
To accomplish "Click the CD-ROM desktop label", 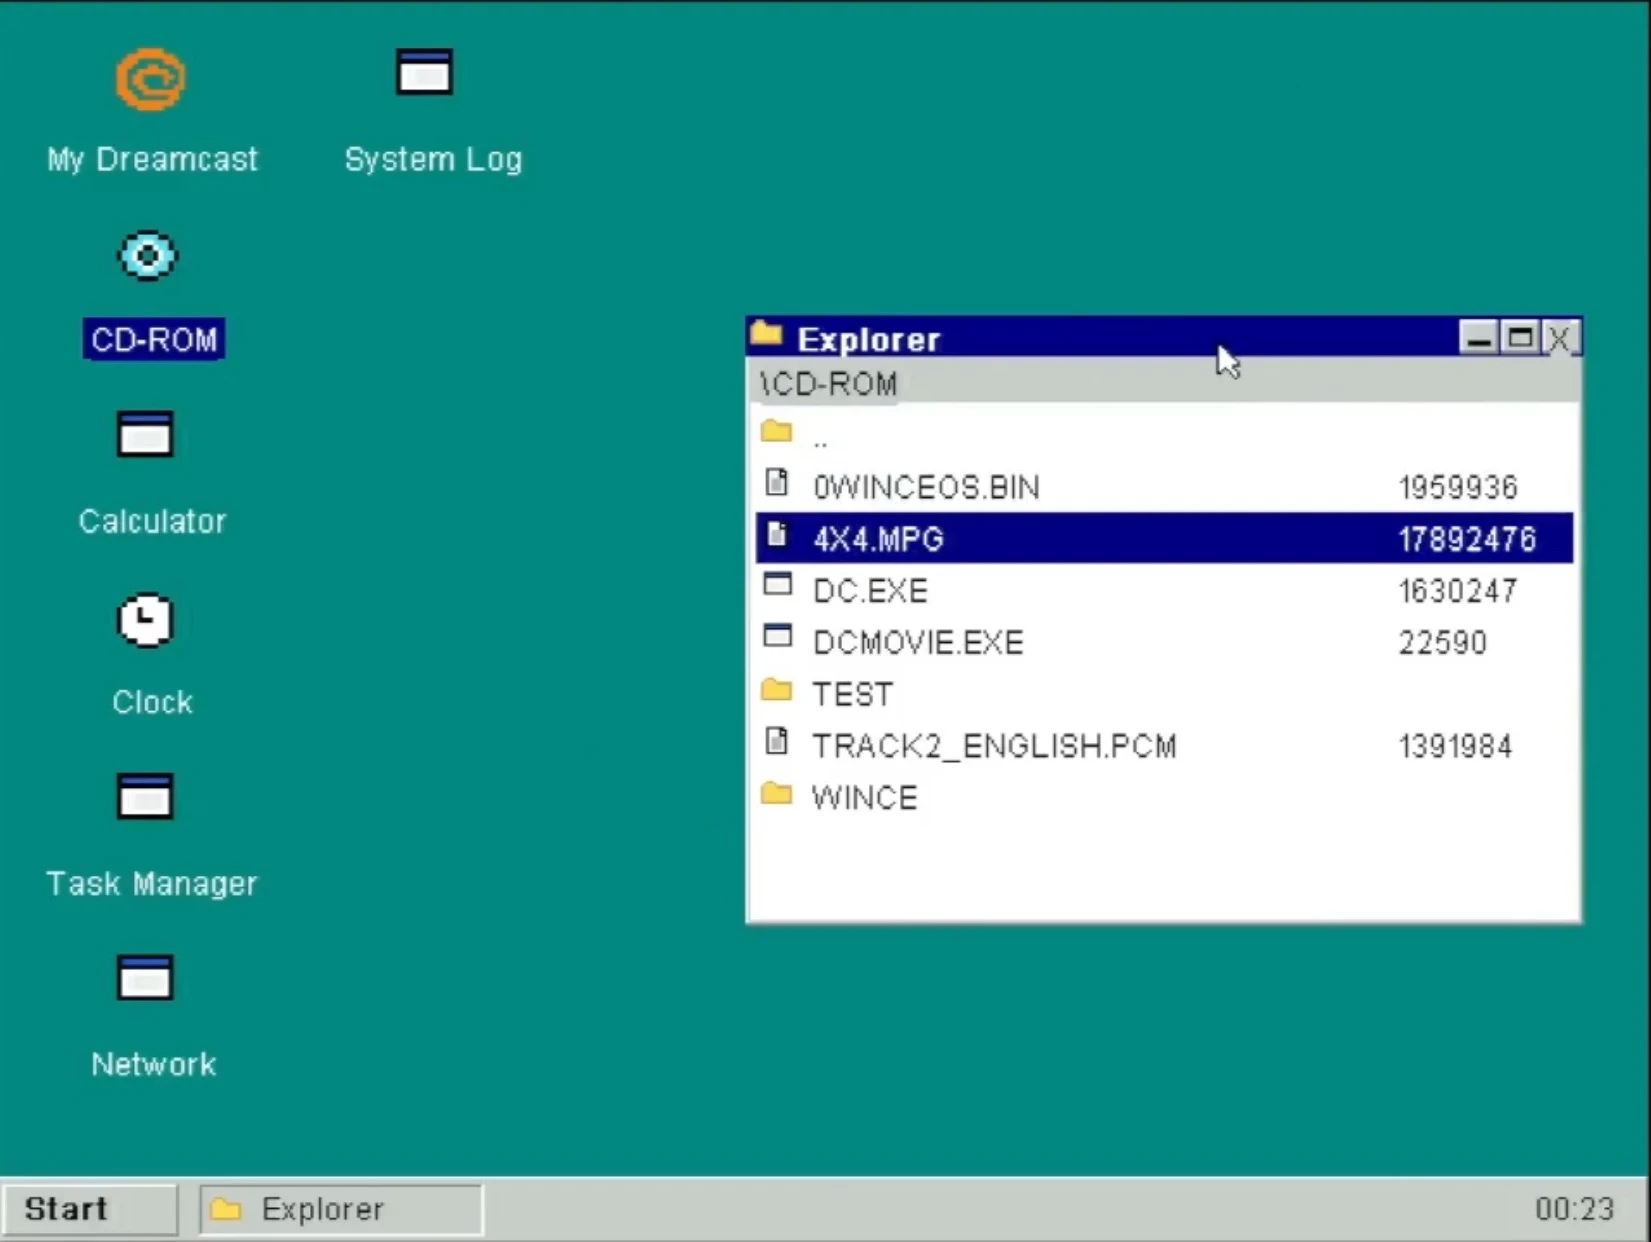I will click(x=154, y=340).
